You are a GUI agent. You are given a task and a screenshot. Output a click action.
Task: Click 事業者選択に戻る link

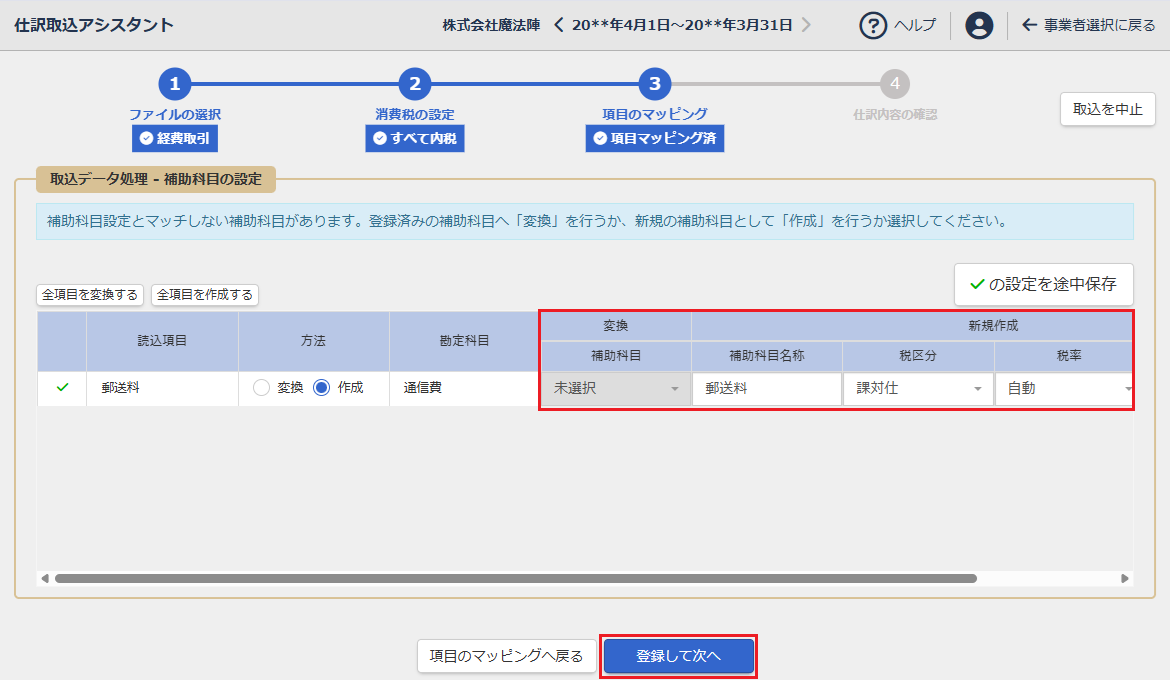tap(1089, 25)
